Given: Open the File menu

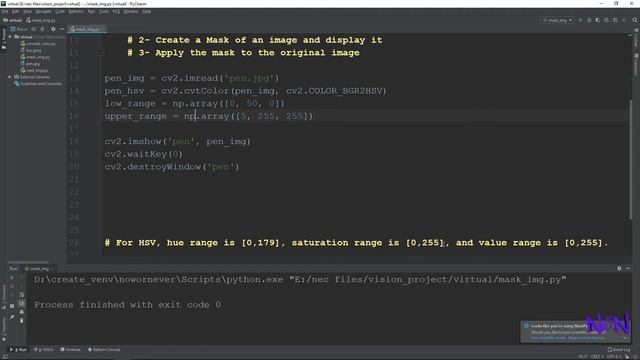Looking at the screenshot, I should pyautogui.click(x=4, y=11).
